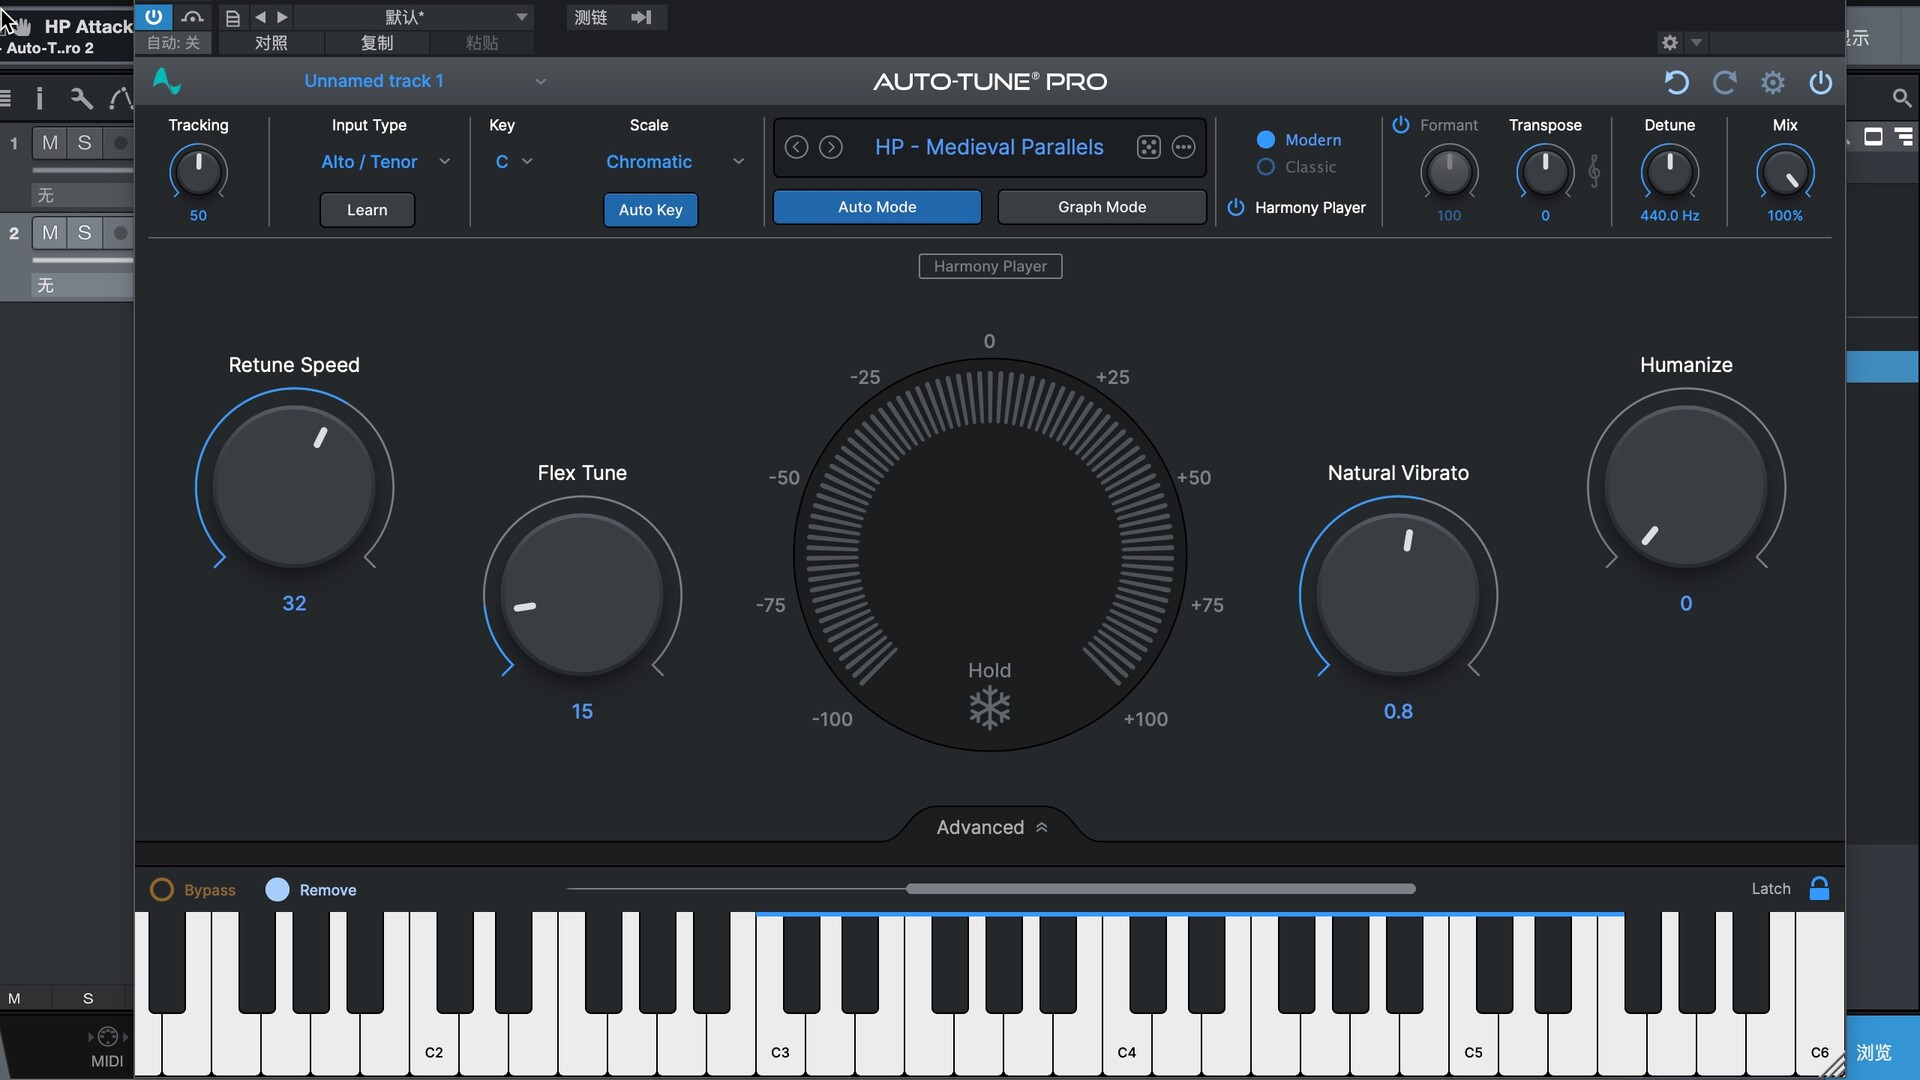
Task: Open Auto-Tune settings gear
Action: click(x=1772, y=82)
